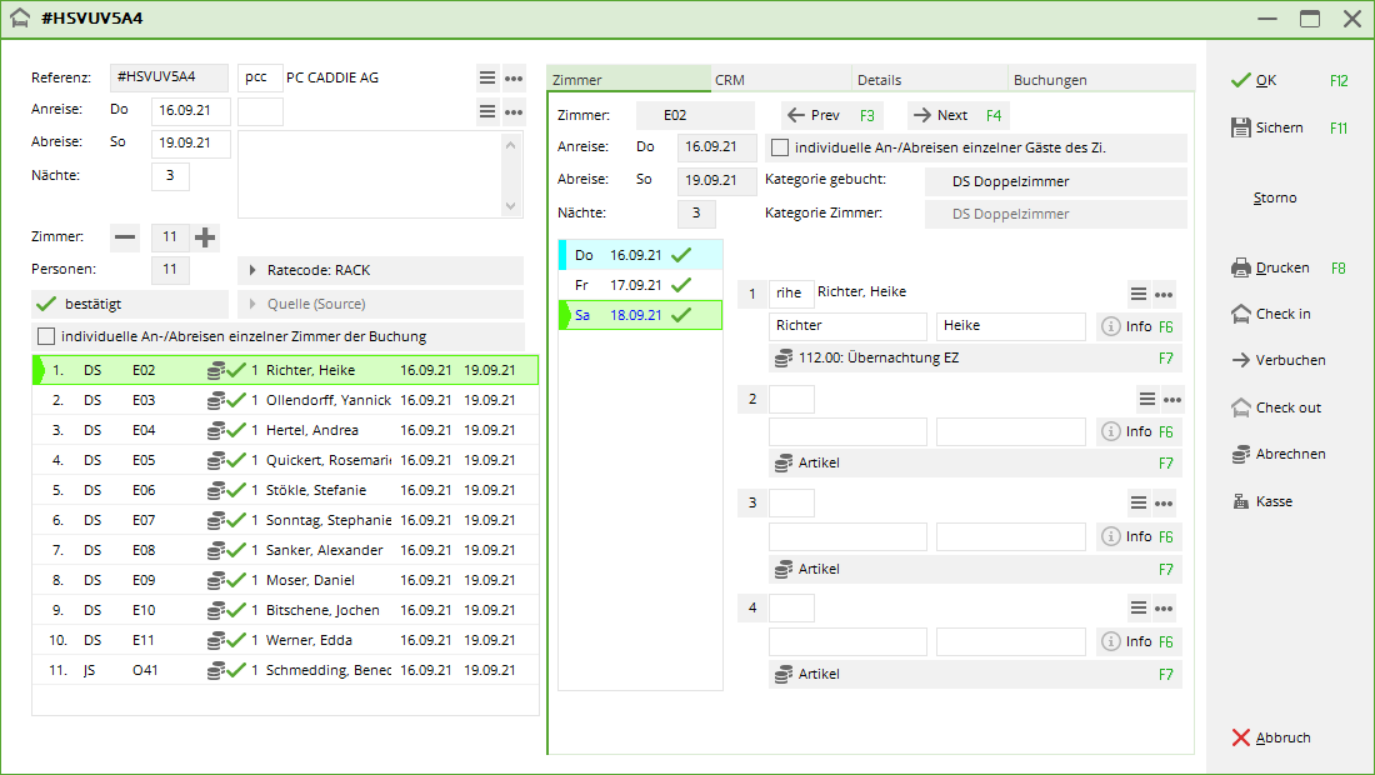Image resolution: width=1375 pixels, height=775 pixels.
Task: Click minus icon to remove a room
Action: pos(125,237)
